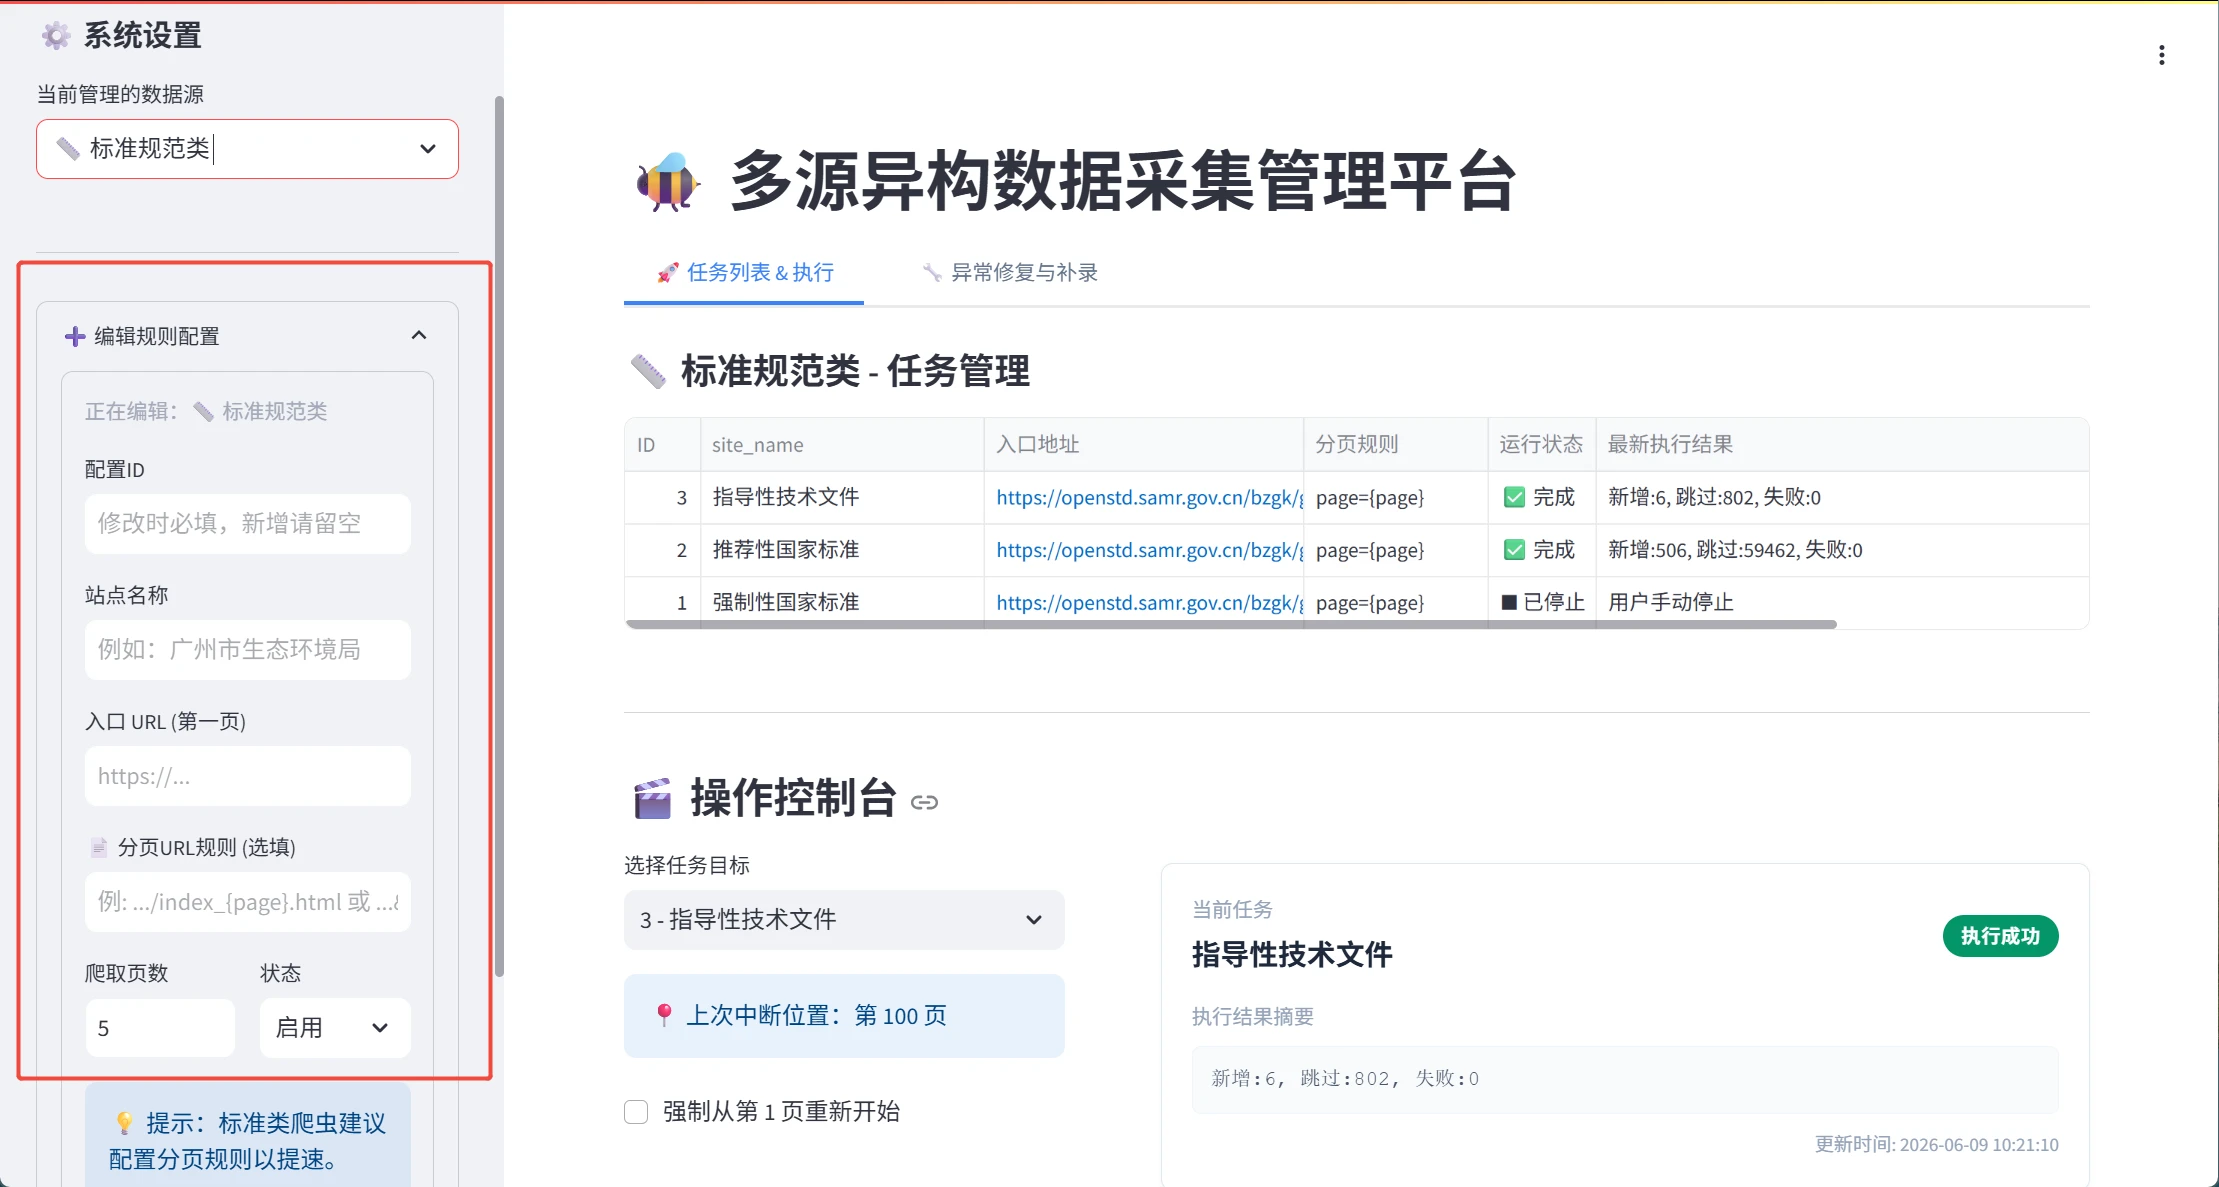Click the 运行状态 column header
This screenshot has width=2219, height=1187.
coord(1541,445)
